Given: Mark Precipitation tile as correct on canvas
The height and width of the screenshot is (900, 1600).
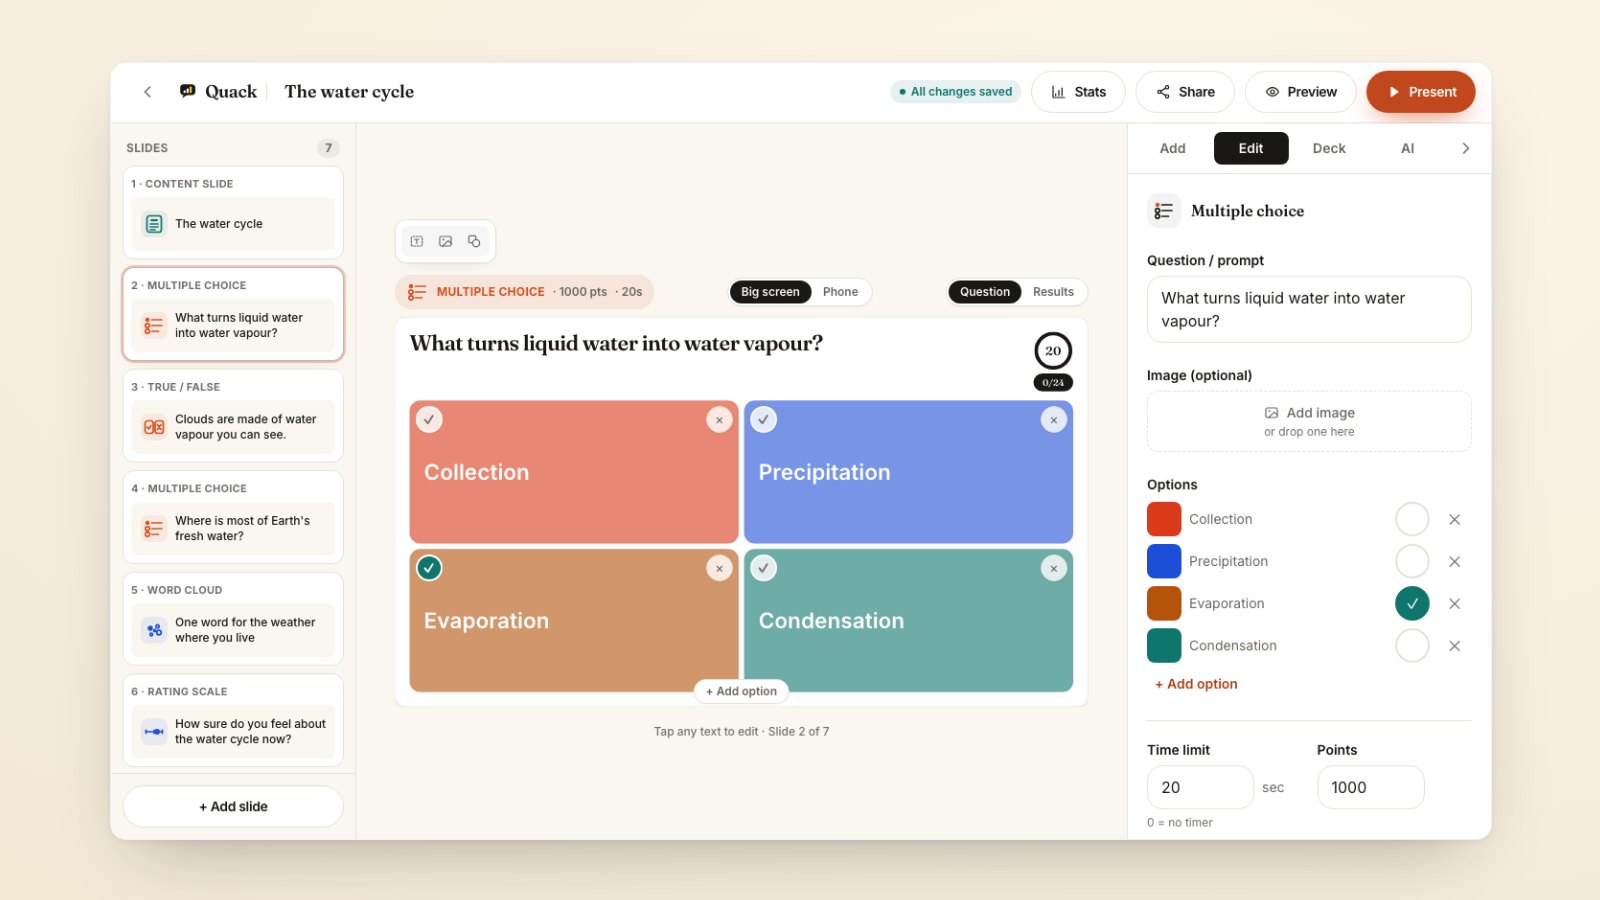Looking at the screenshot, I should pyautogui.click(x=764, y=420).
